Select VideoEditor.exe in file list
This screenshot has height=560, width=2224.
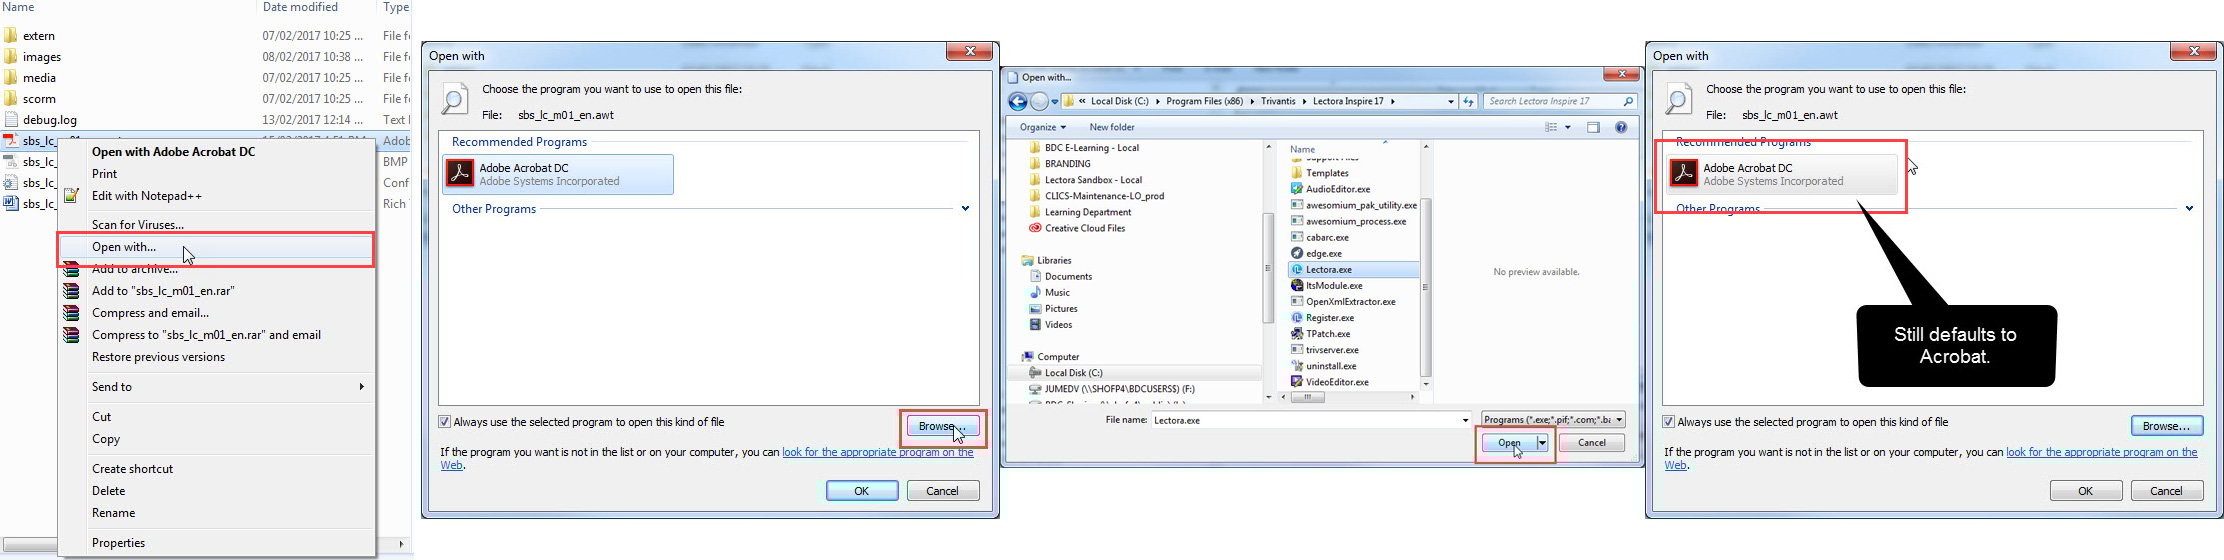pyautogui.click(x=1337, y=382)
